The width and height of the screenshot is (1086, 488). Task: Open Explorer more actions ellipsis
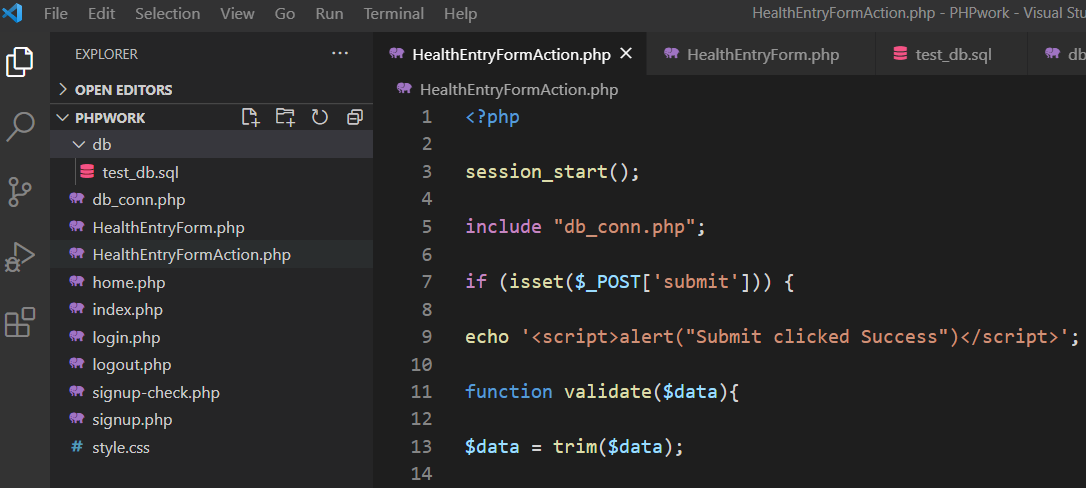pyautogui.click(x=340, y=53)
